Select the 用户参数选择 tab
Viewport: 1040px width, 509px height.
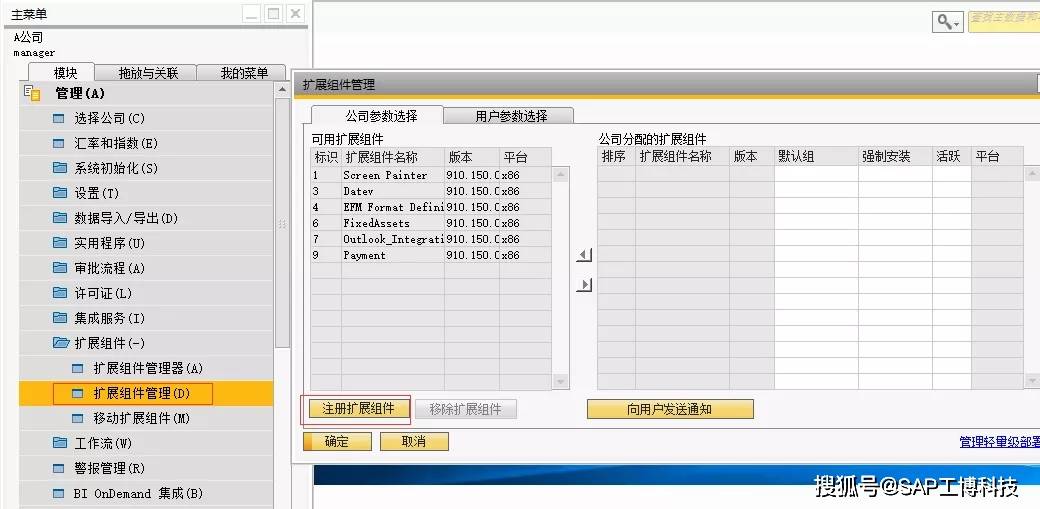click(511, 116)
